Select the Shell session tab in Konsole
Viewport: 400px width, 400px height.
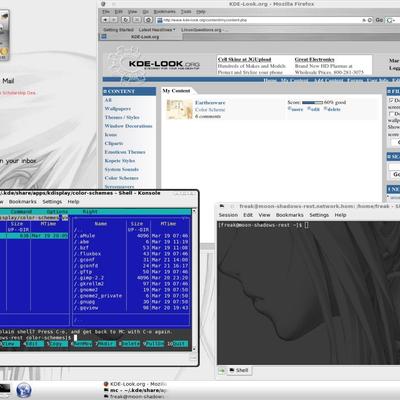point(239,370)
